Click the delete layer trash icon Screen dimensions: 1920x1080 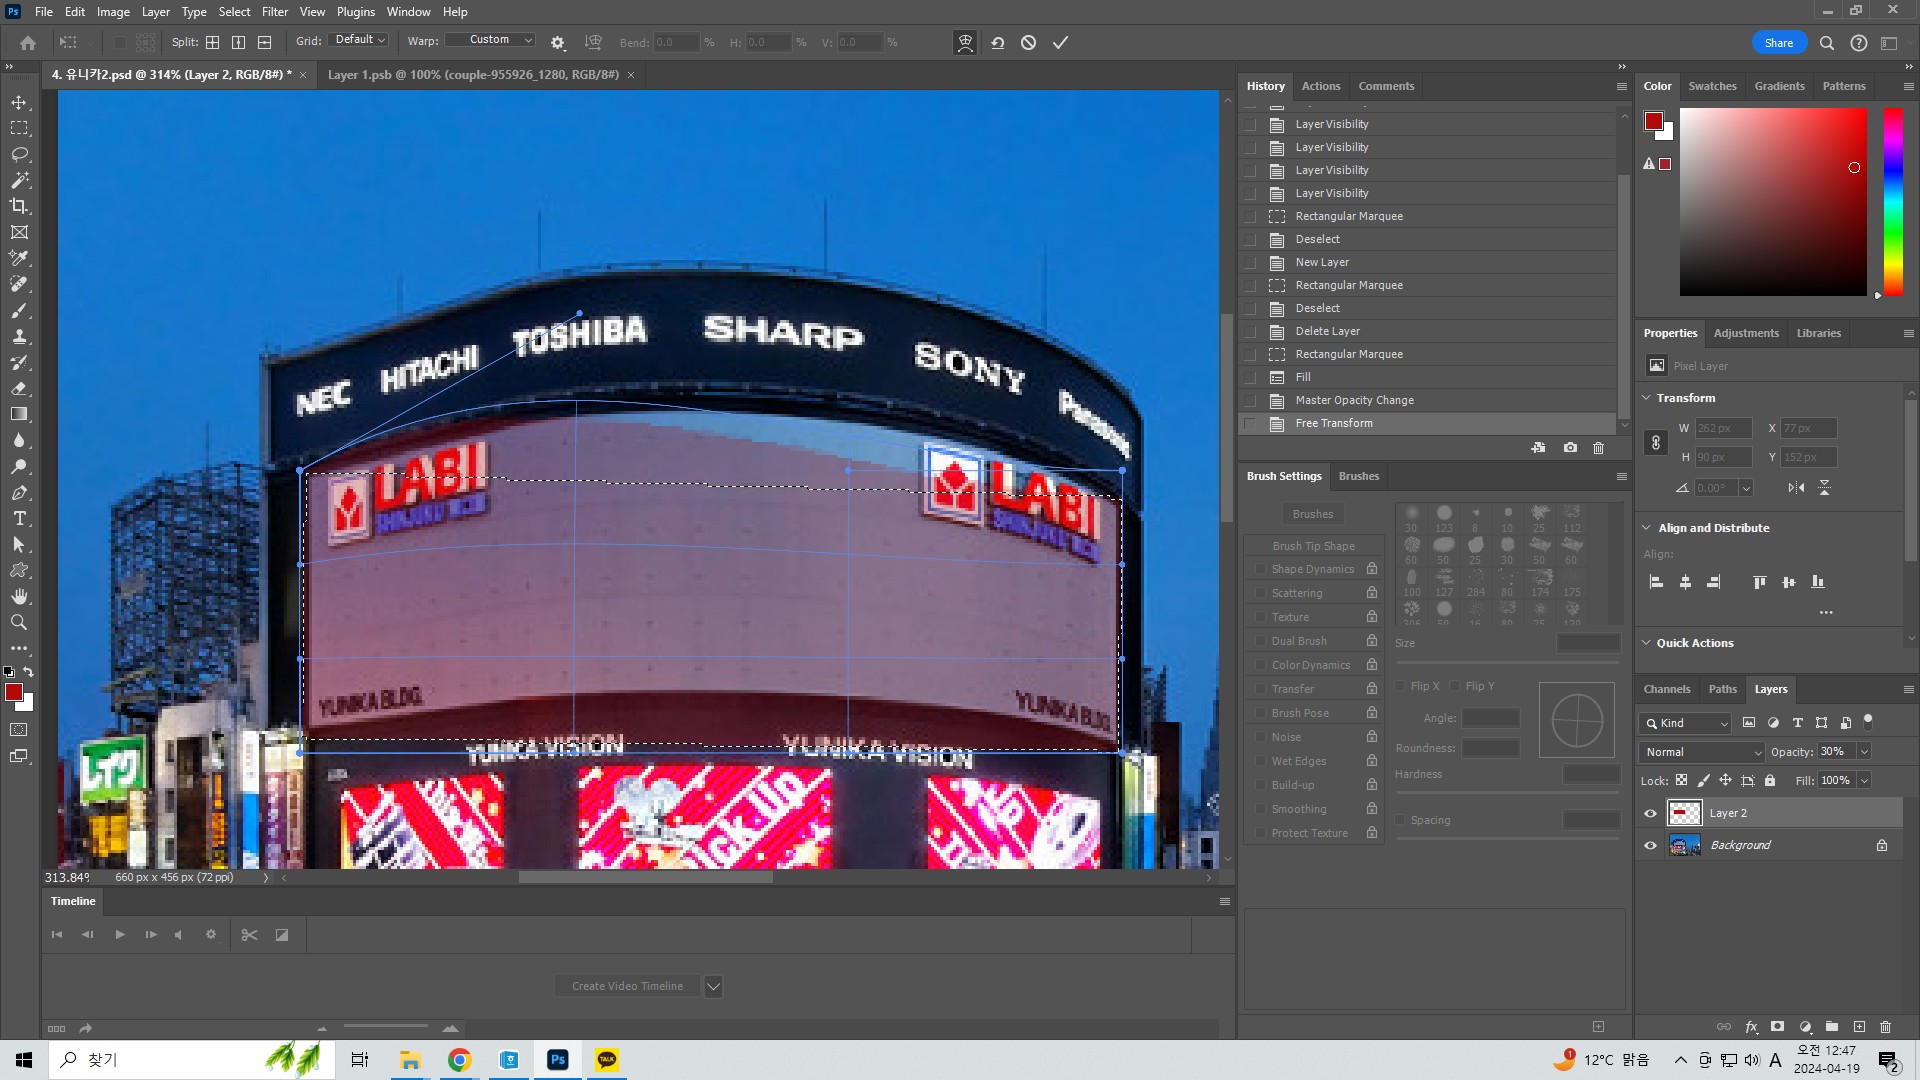click(x=1885, y=1027)
